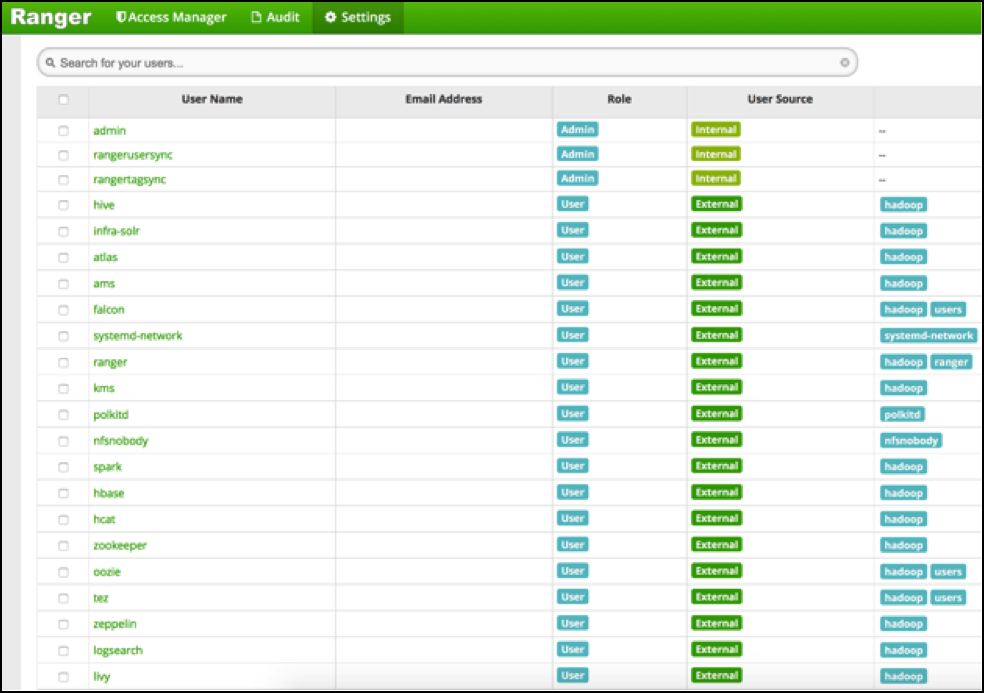Select the checkbox next to hive

pos(64,205)
